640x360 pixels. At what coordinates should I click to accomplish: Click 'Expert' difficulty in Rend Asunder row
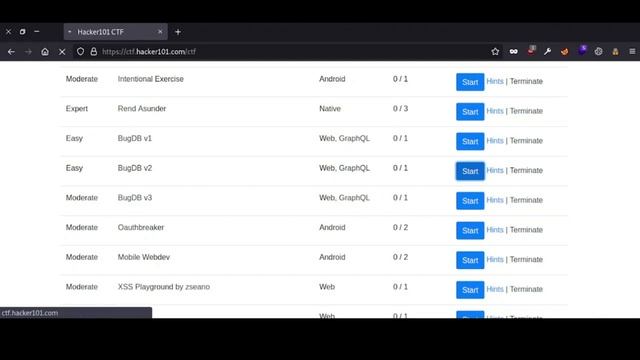pyautogui.click(x=77, y=109)
